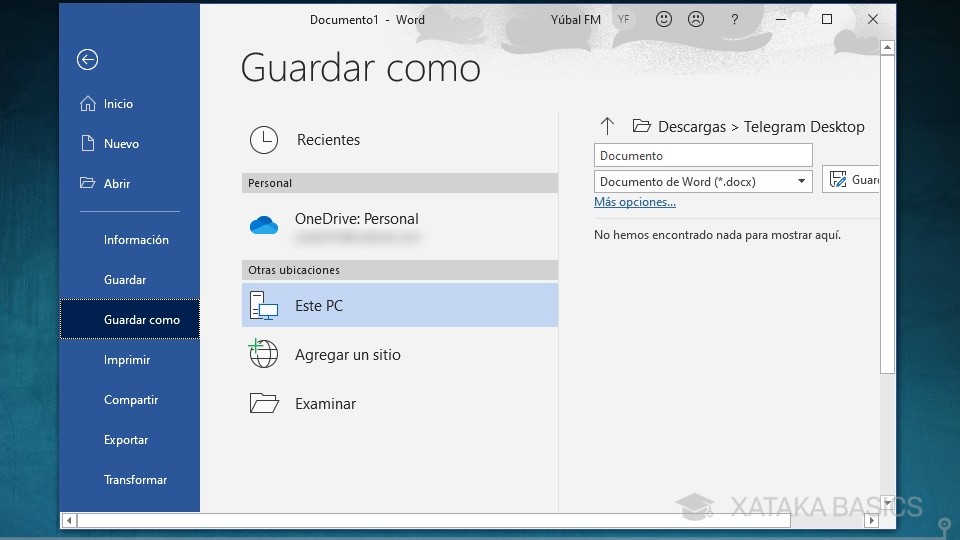This screenshot has width=960, height=540.
Task: Go up one folder level arrow
Action: click(x=607, y=126)
